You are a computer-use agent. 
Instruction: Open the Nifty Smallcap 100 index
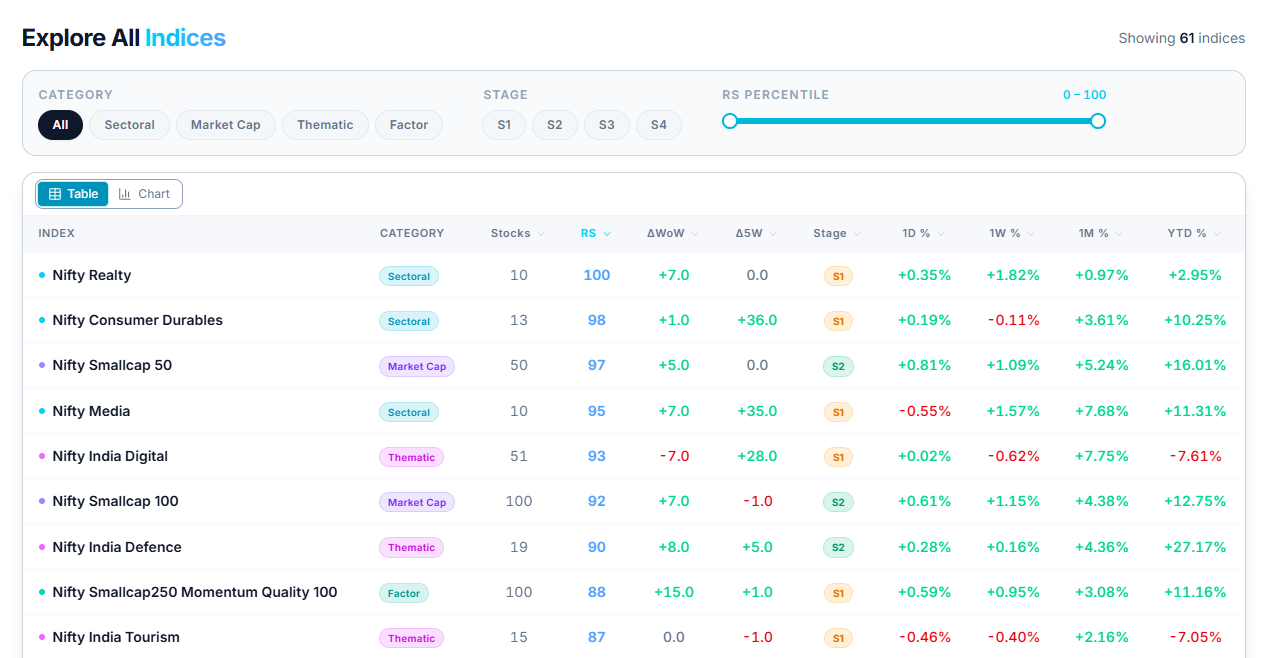click(x=116, y=501)
